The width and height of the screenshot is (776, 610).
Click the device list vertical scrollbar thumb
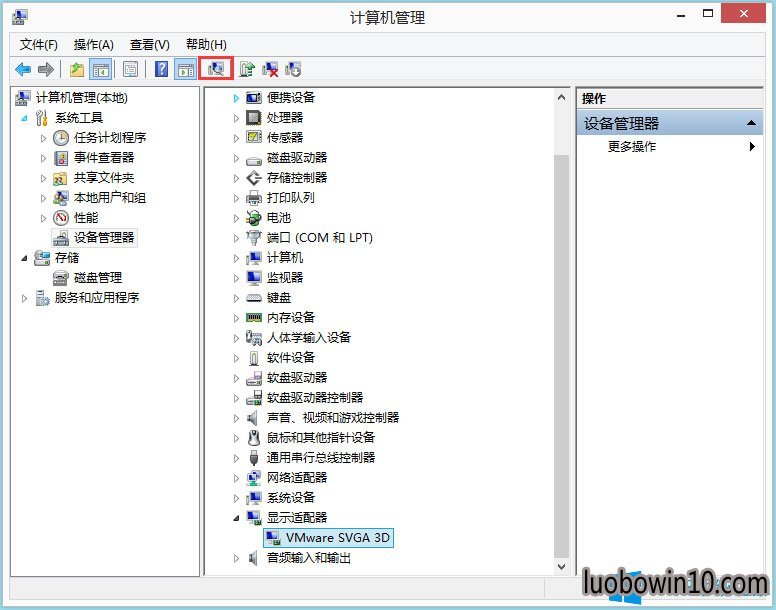(561, 356)
